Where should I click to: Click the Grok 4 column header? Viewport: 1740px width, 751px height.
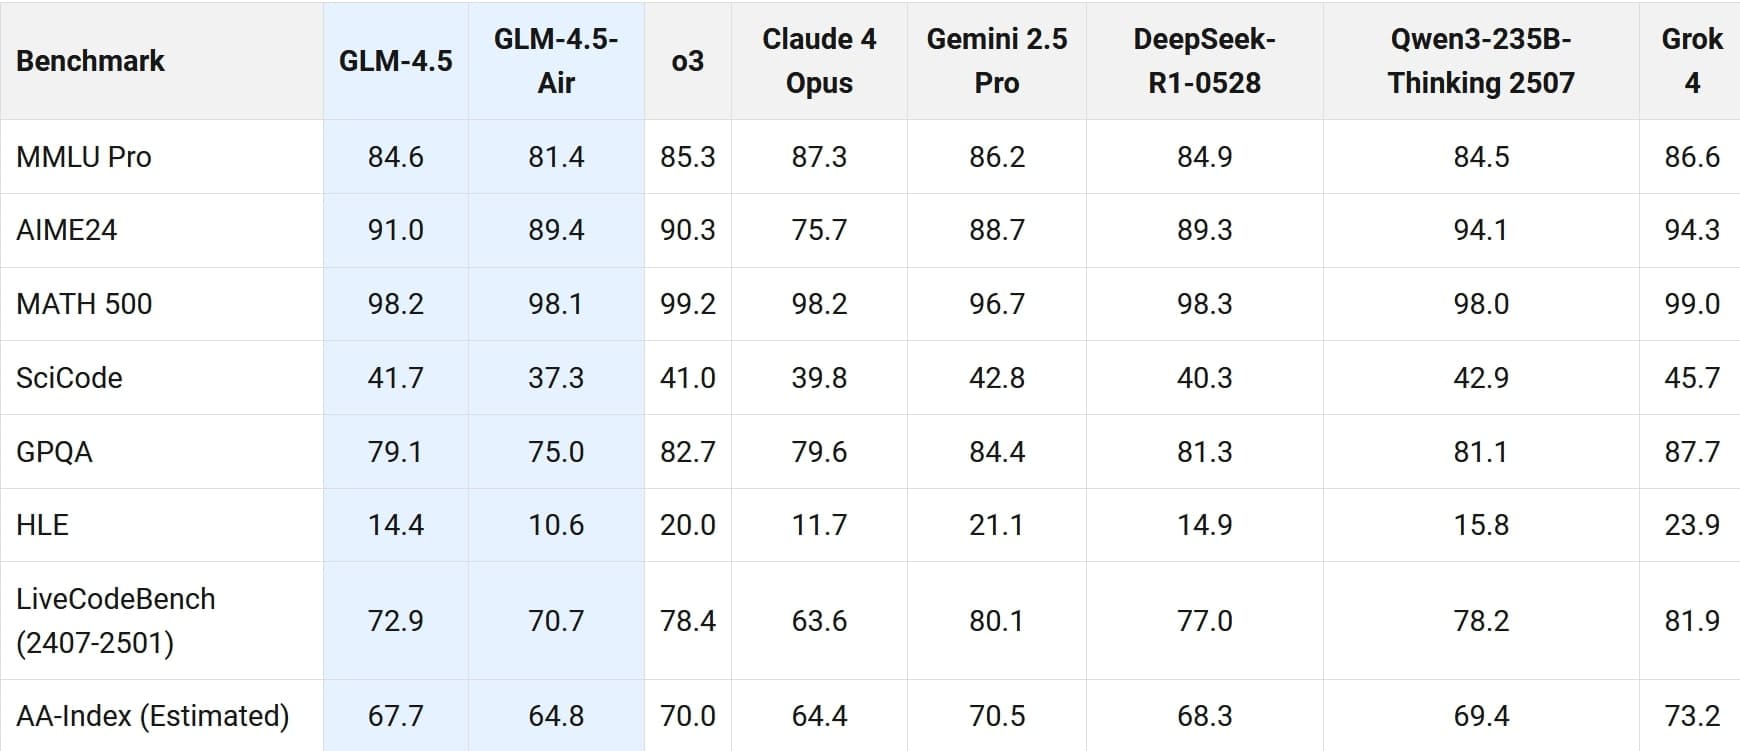coord(1691,61)
